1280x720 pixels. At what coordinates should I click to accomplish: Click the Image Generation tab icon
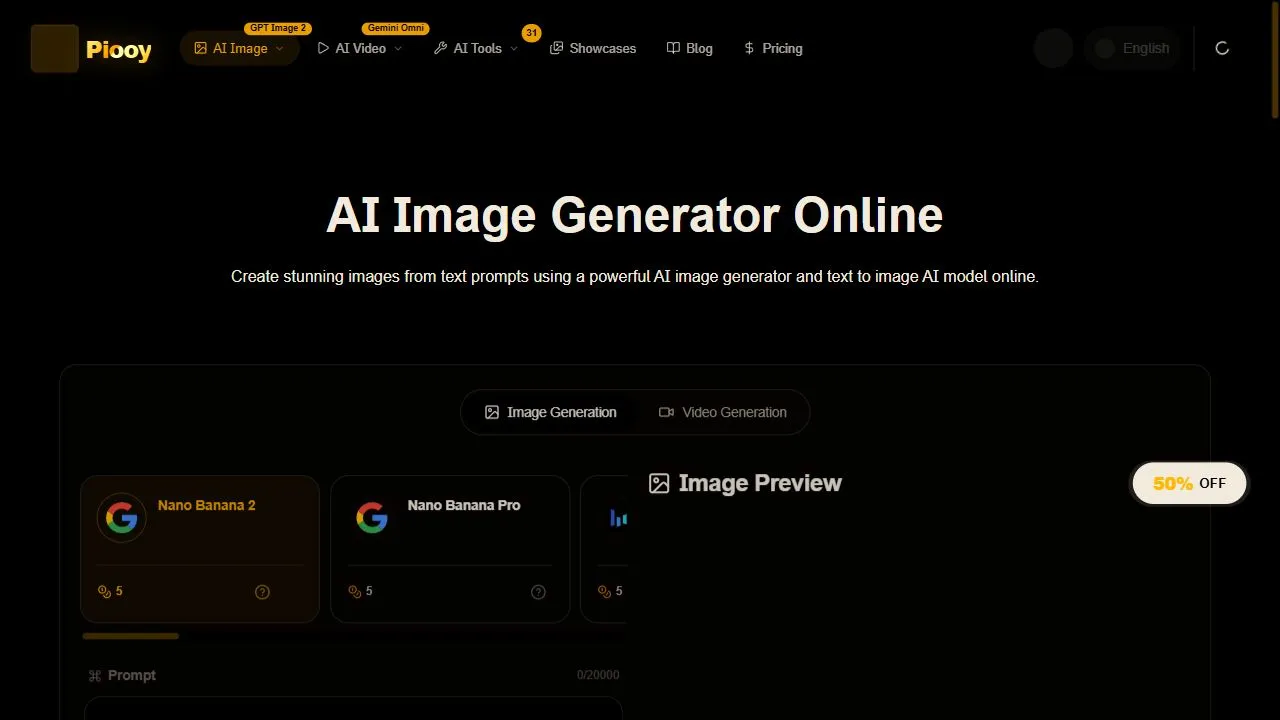coord(492,412)
